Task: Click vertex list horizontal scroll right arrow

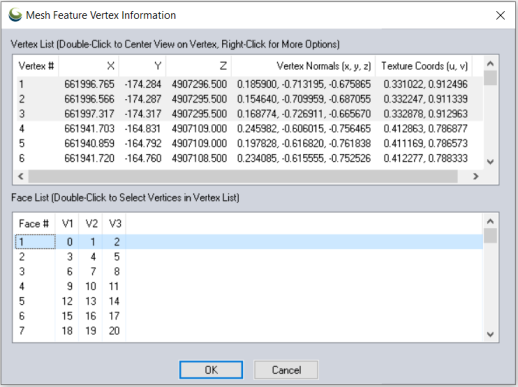Action: pos(476,176)
